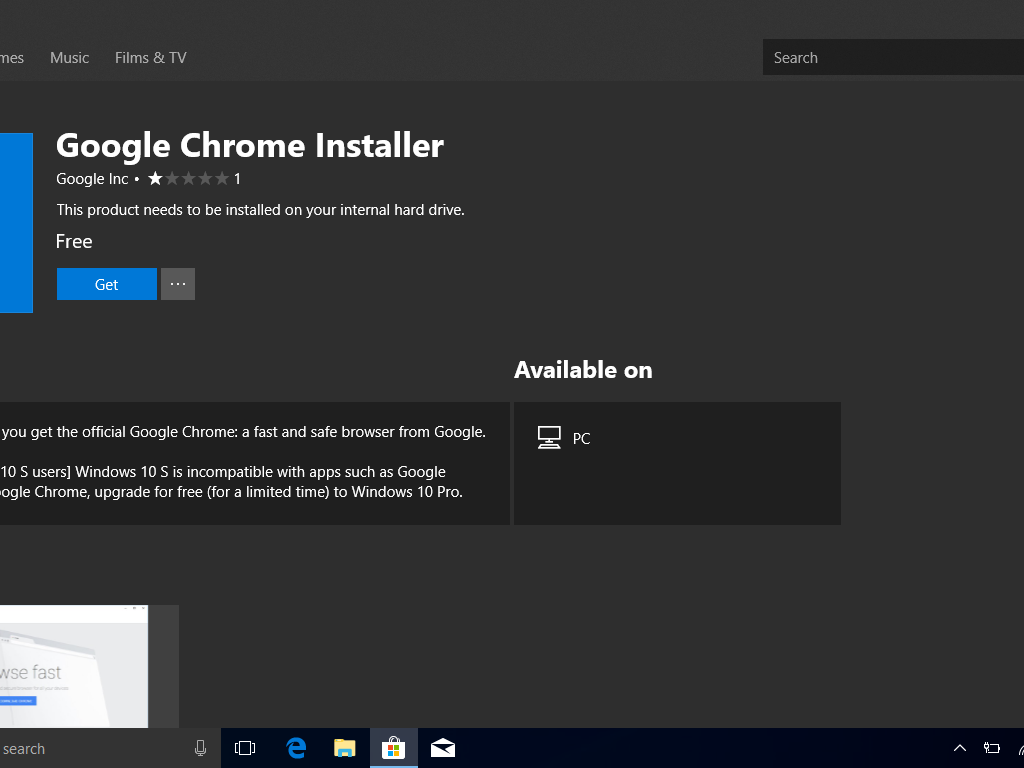
Task: Click the Available on heading
Action: click(x=583, y=370)
